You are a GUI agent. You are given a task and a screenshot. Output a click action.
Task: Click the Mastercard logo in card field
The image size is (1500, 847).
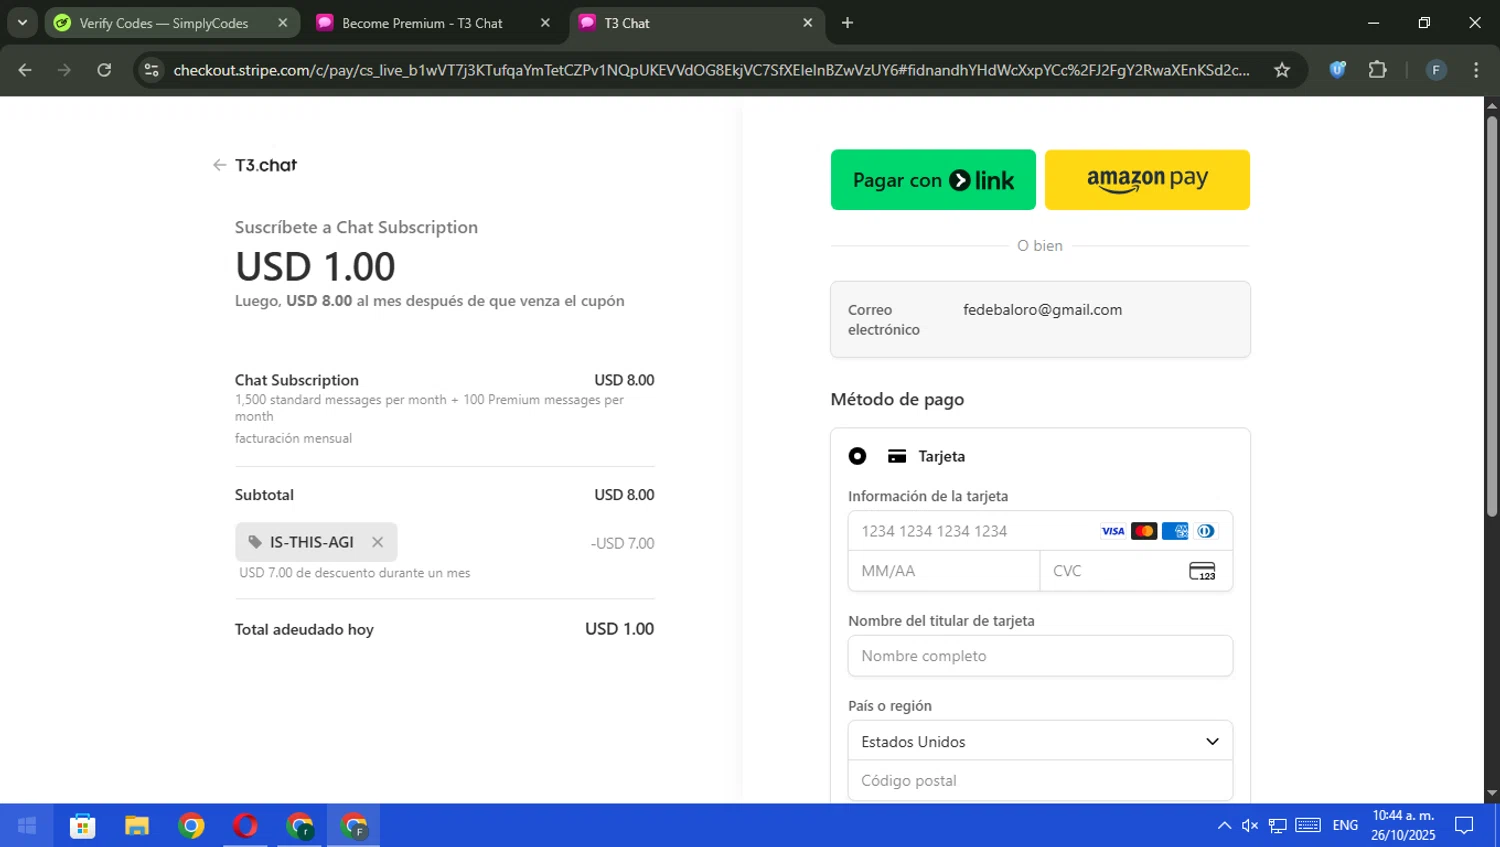click(1144, 531)
